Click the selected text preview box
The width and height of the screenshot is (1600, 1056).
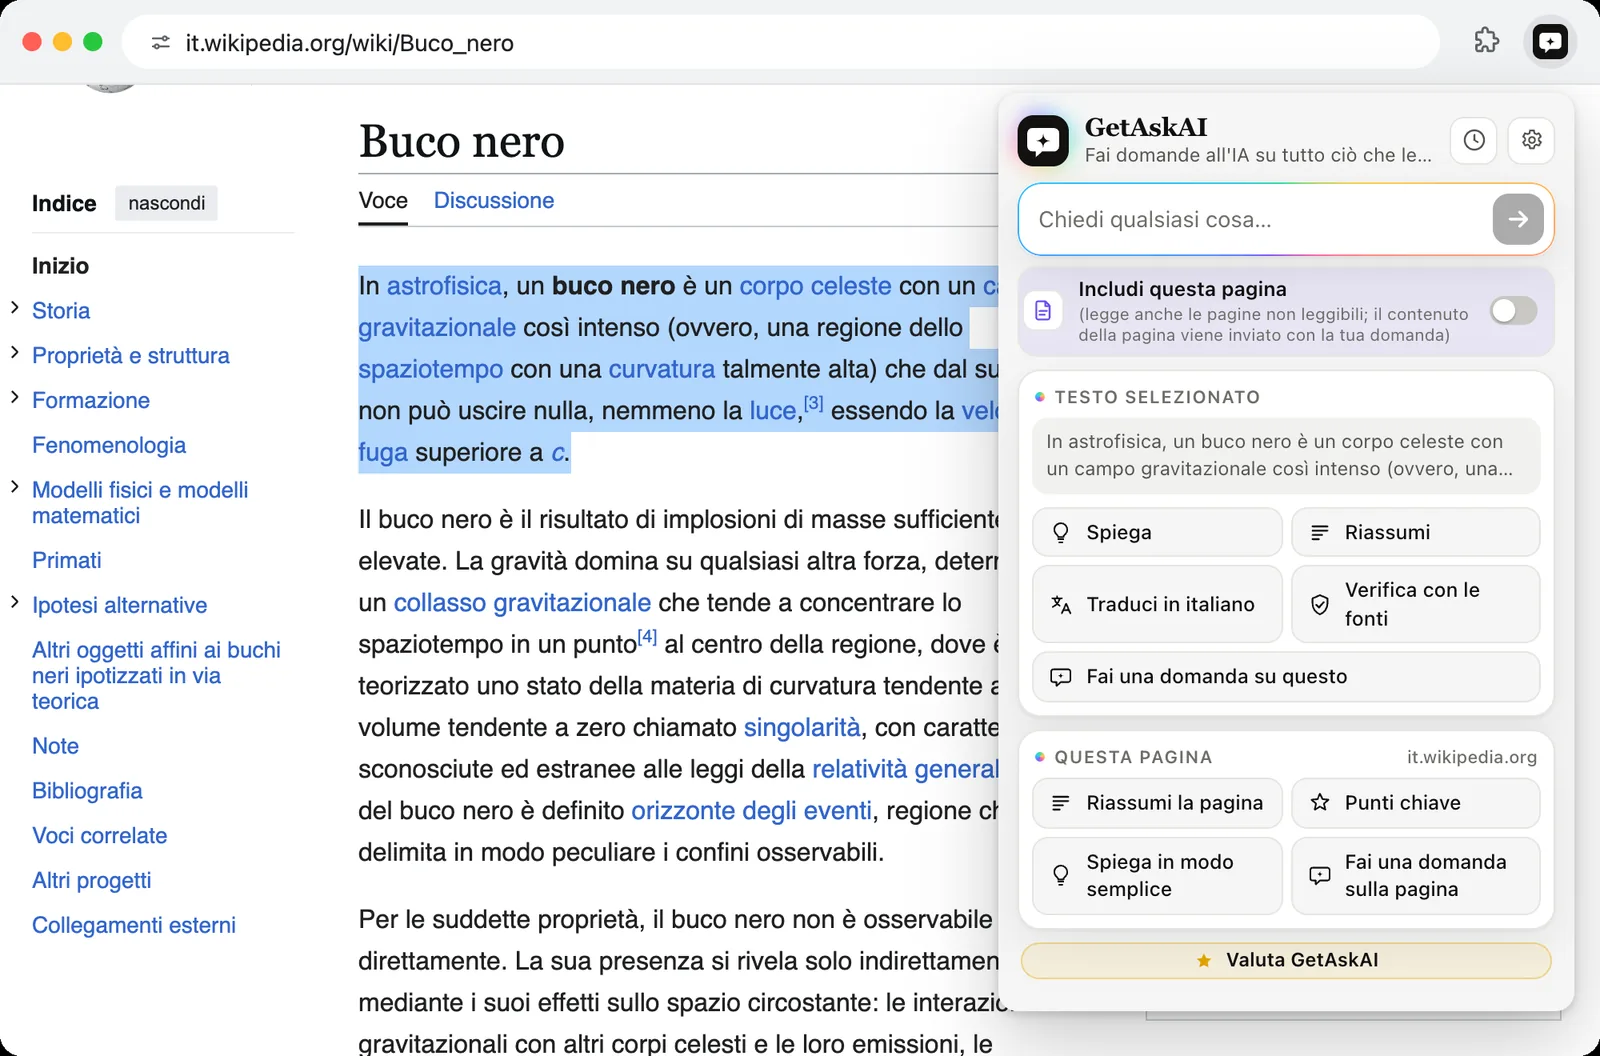(x=1286, y=455)
